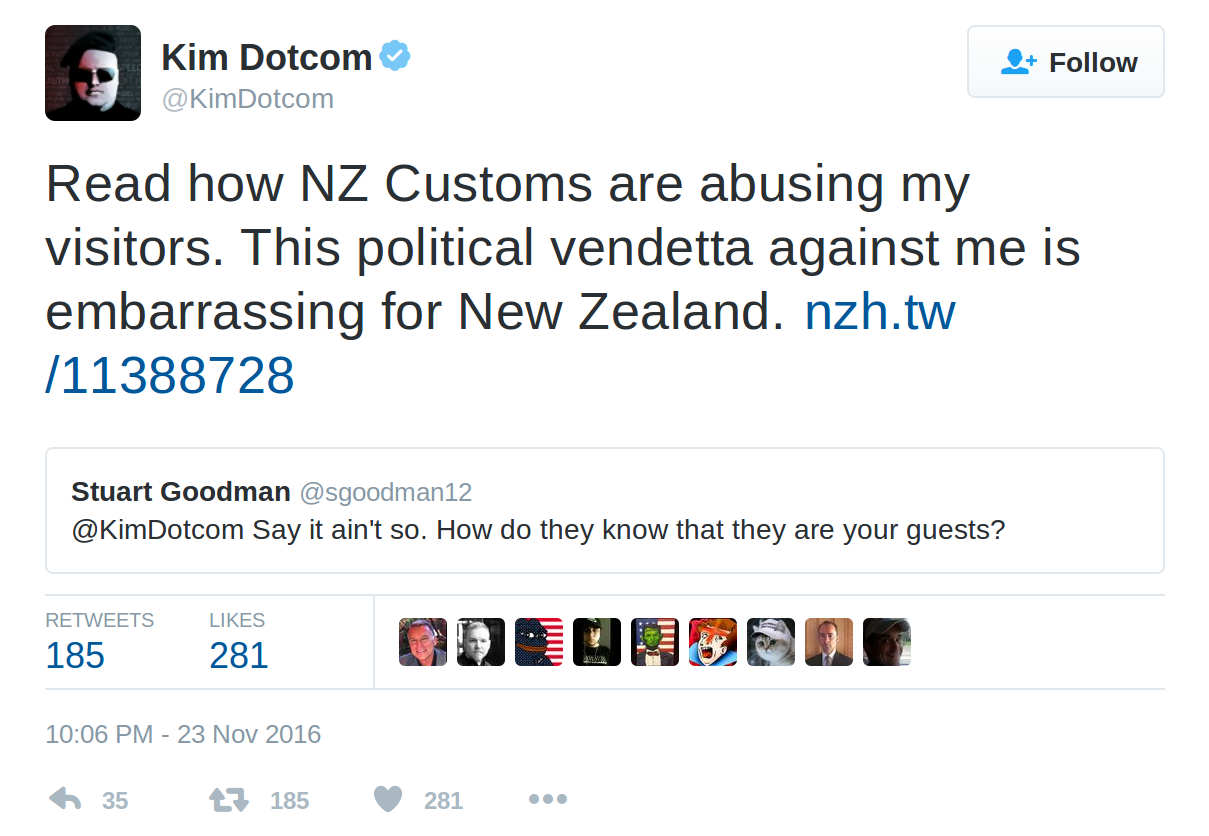Retweet this tweet using the retweet icon
Image resolution: width=1209 pixels, height=836 pixels.
pos(228,799)
